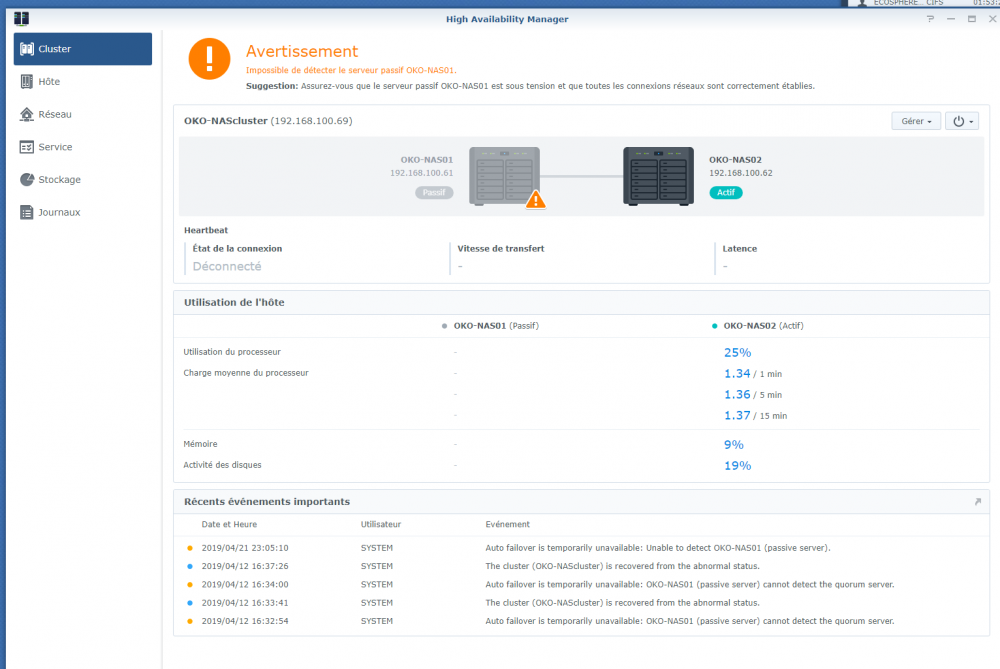Open the Stockage section in sidebar

coord(83,179)
